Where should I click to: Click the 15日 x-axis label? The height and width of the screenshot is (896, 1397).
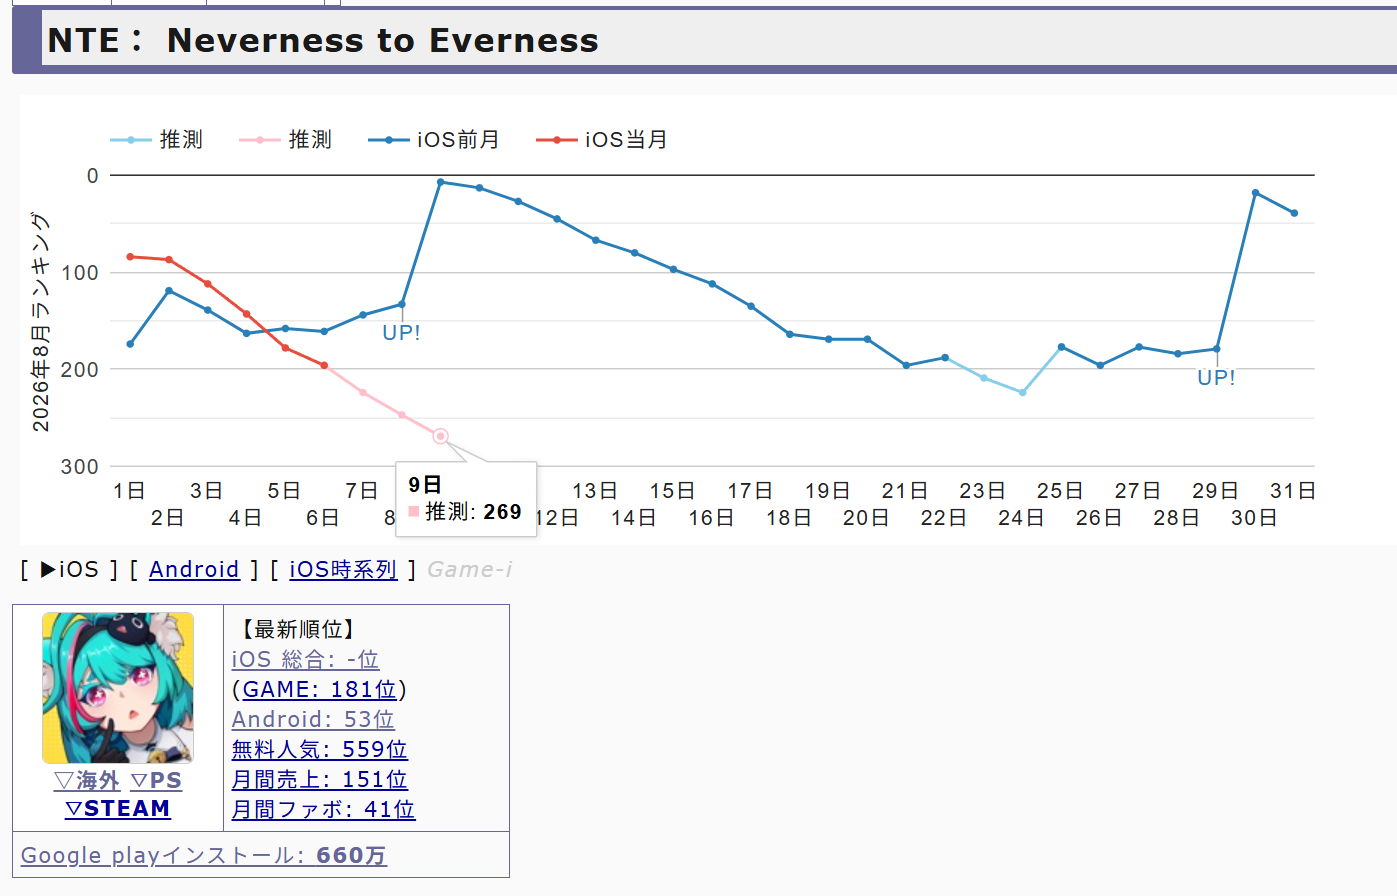coord(672,491)
